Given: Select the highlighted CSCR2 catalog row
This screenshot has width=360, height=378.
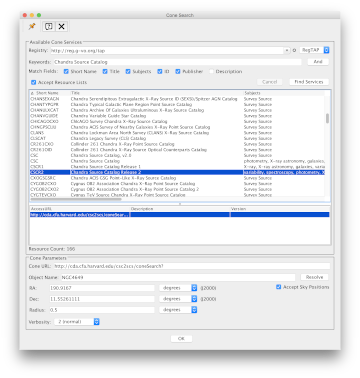Looking at the screenshot, I should [x=177, y=172].
